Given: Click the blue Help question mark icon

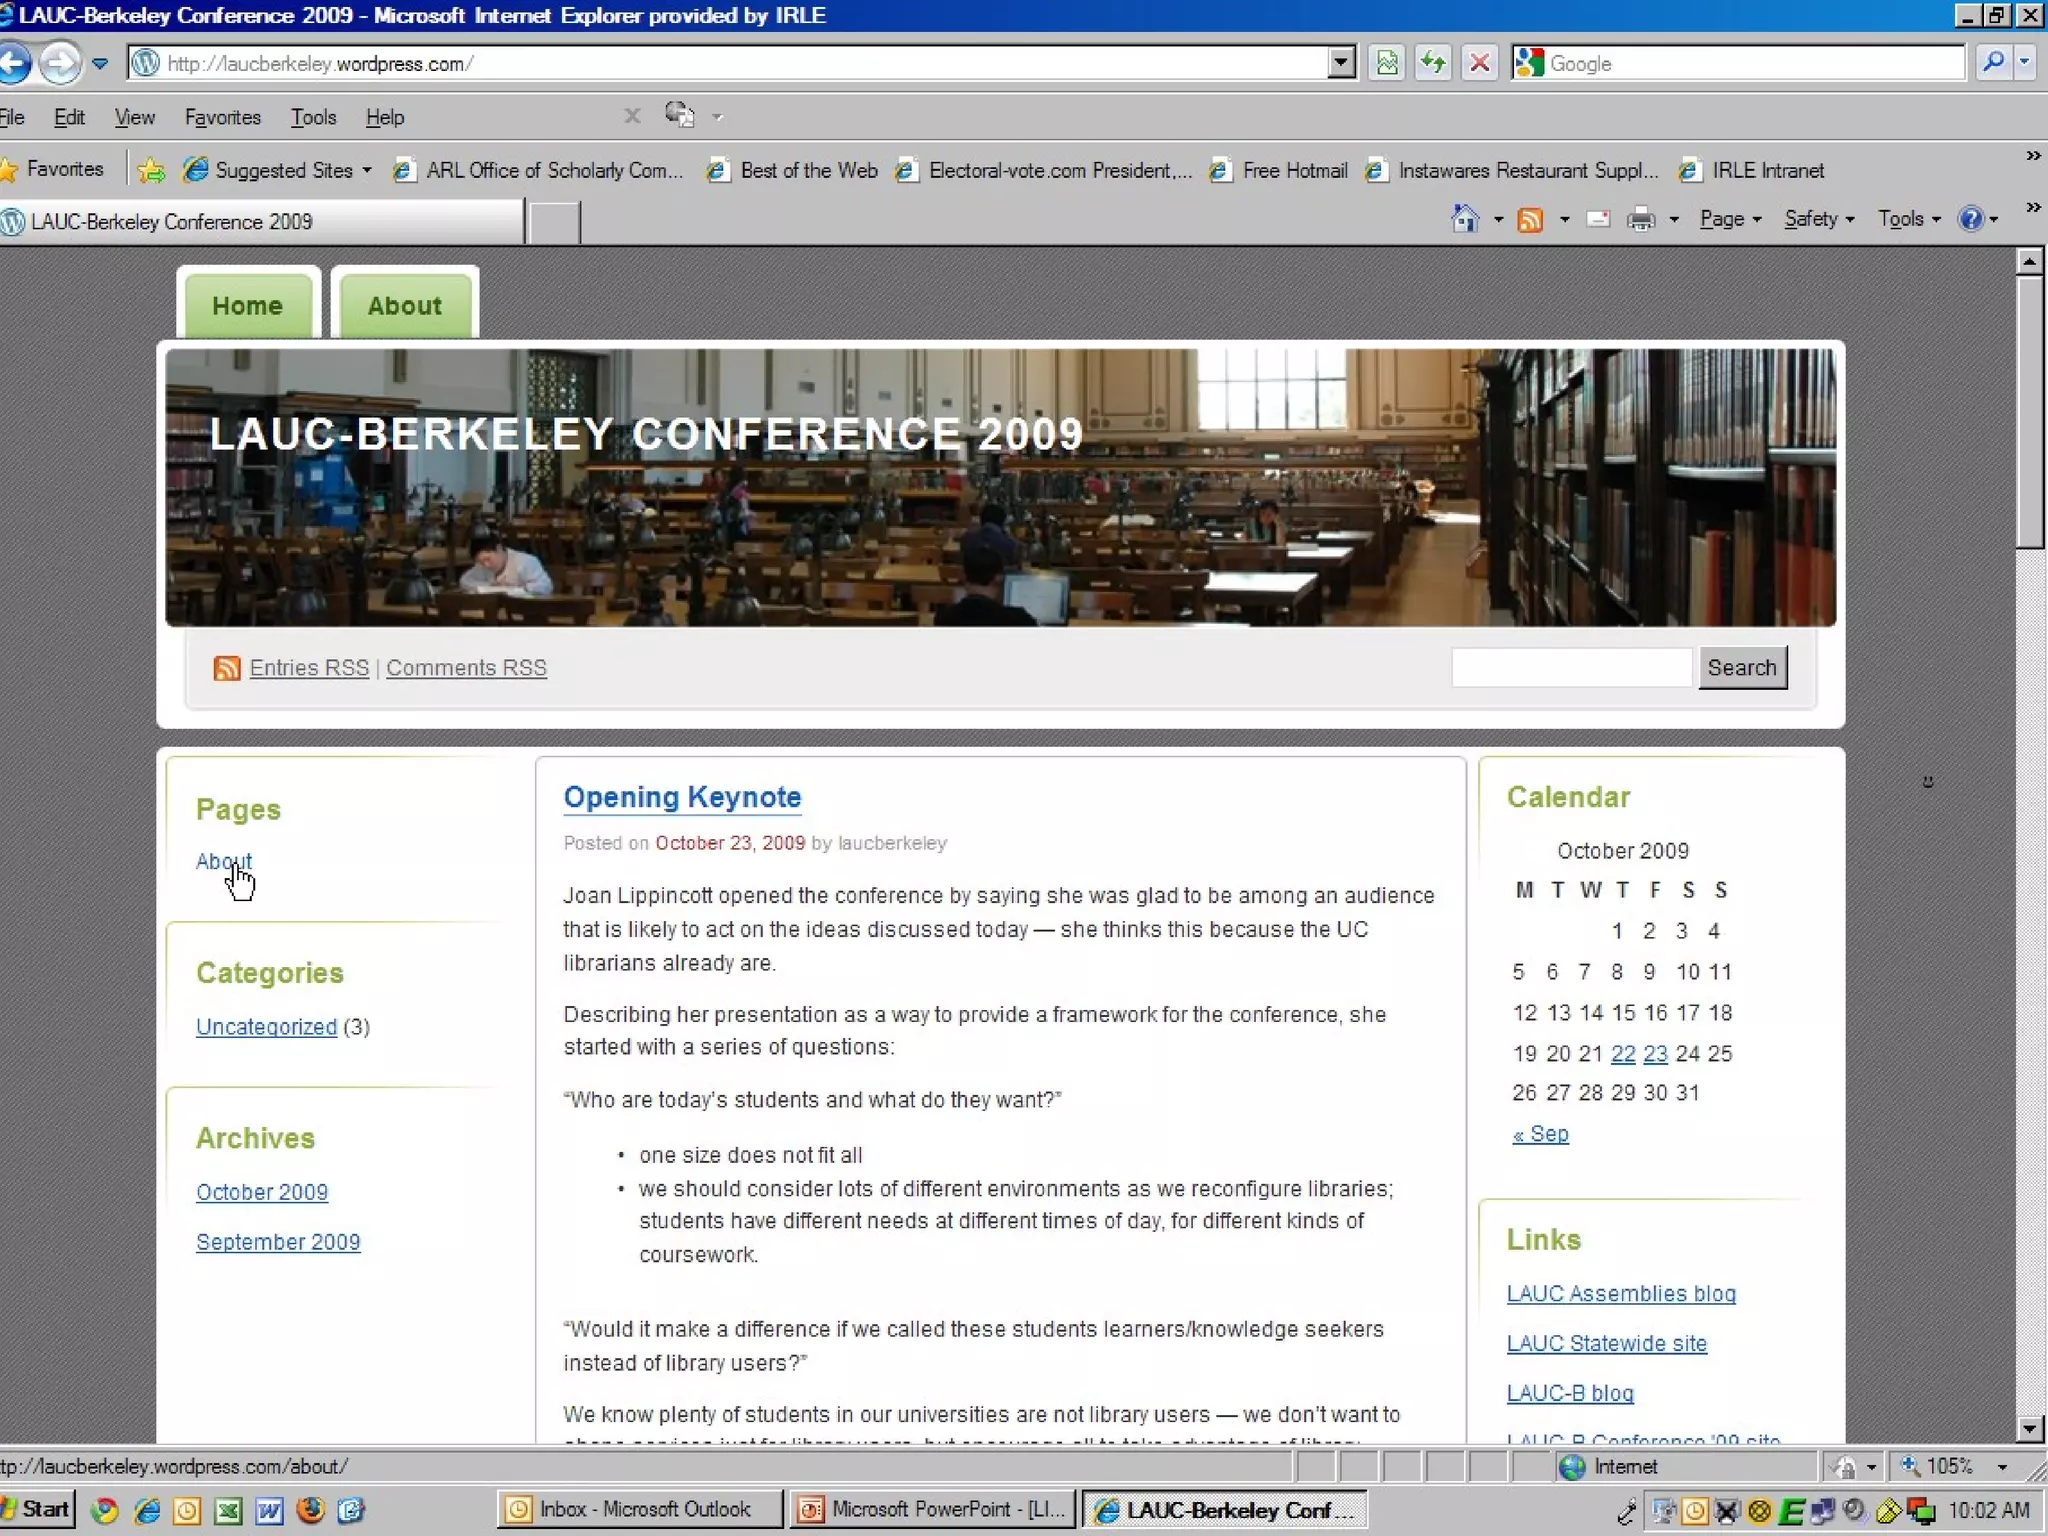Looking at the screenshot, I should [x=1970, y=219].
